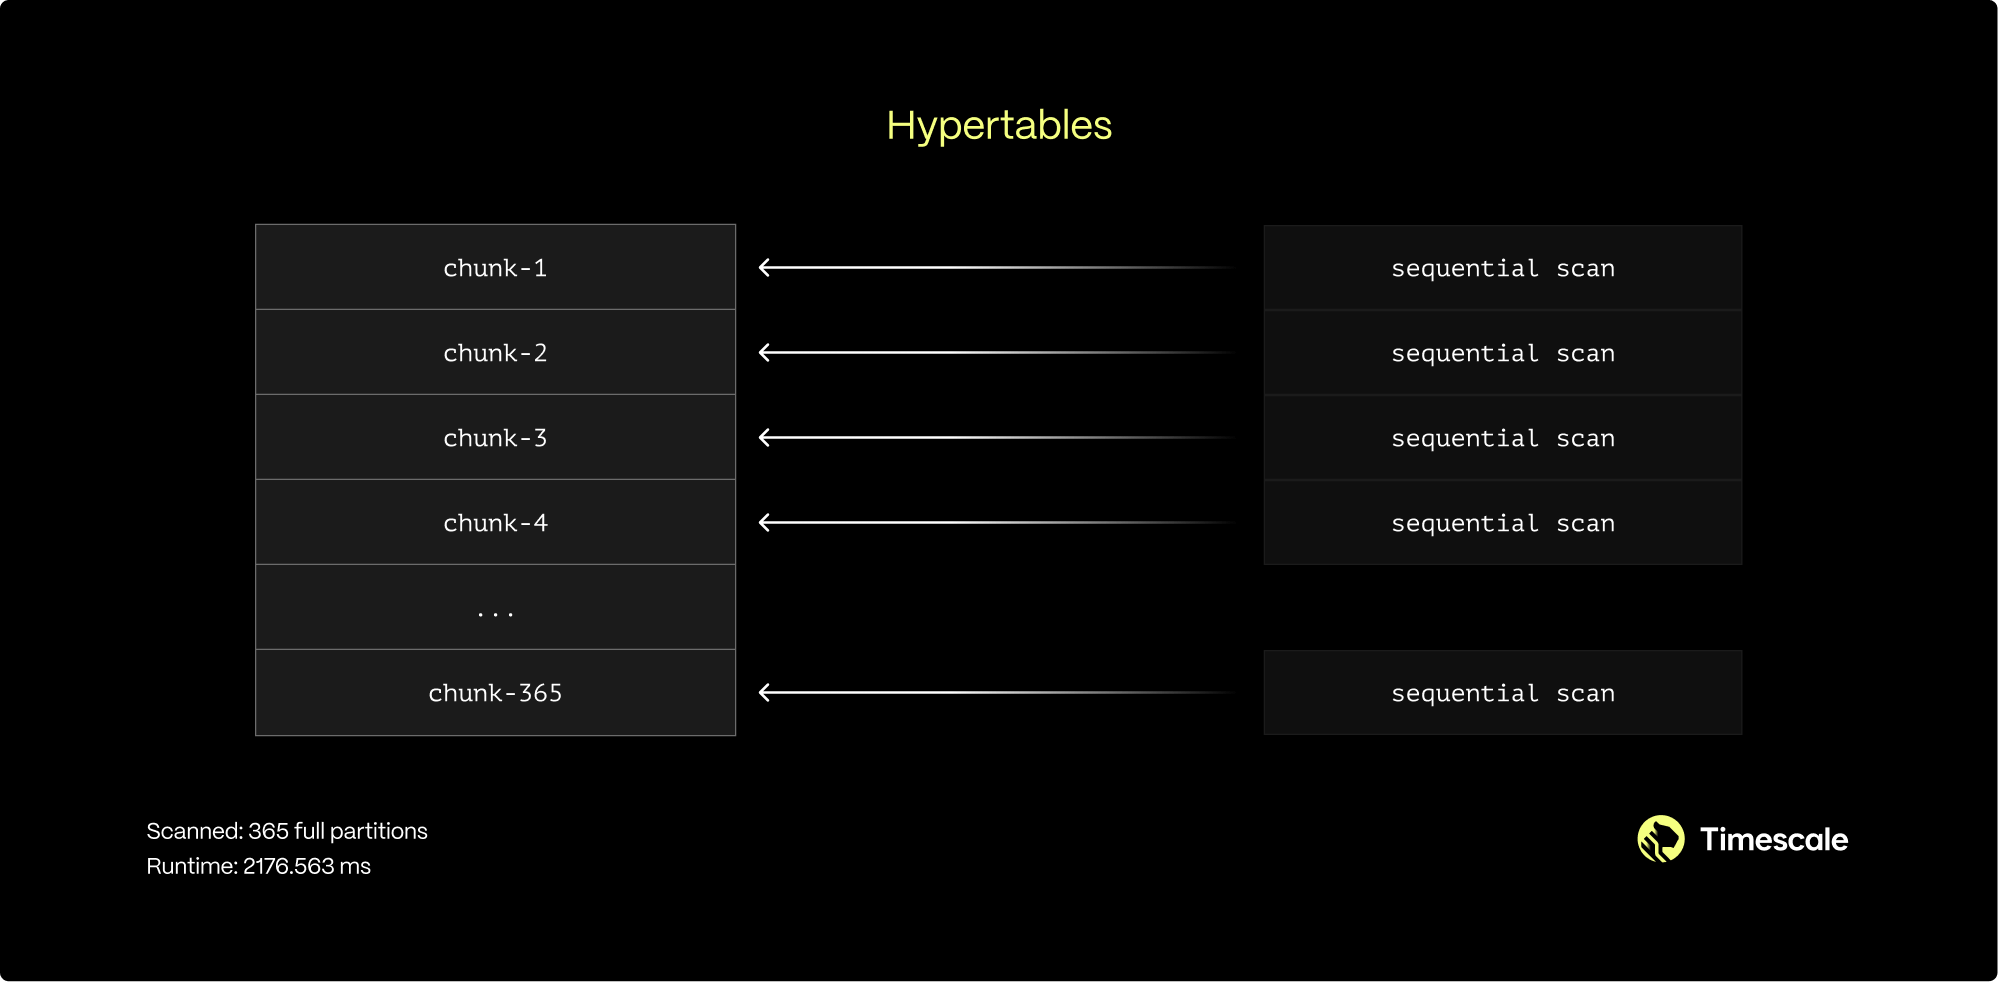Click the sequential scan box for chunk-3
Viewport: 1998px width, 982px height.
point(1502,438)
